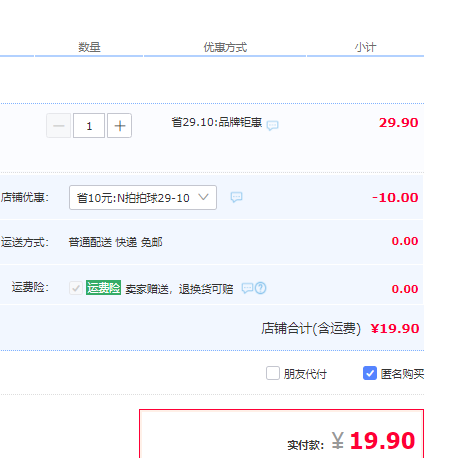
Task: Click the 数量 column header
Action: point(89,47)
